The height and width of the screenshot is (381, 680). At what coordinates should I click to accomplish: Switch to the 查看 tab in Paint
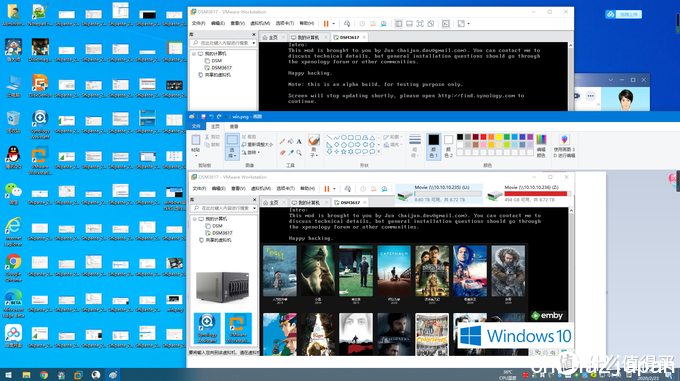coord(234,126)
